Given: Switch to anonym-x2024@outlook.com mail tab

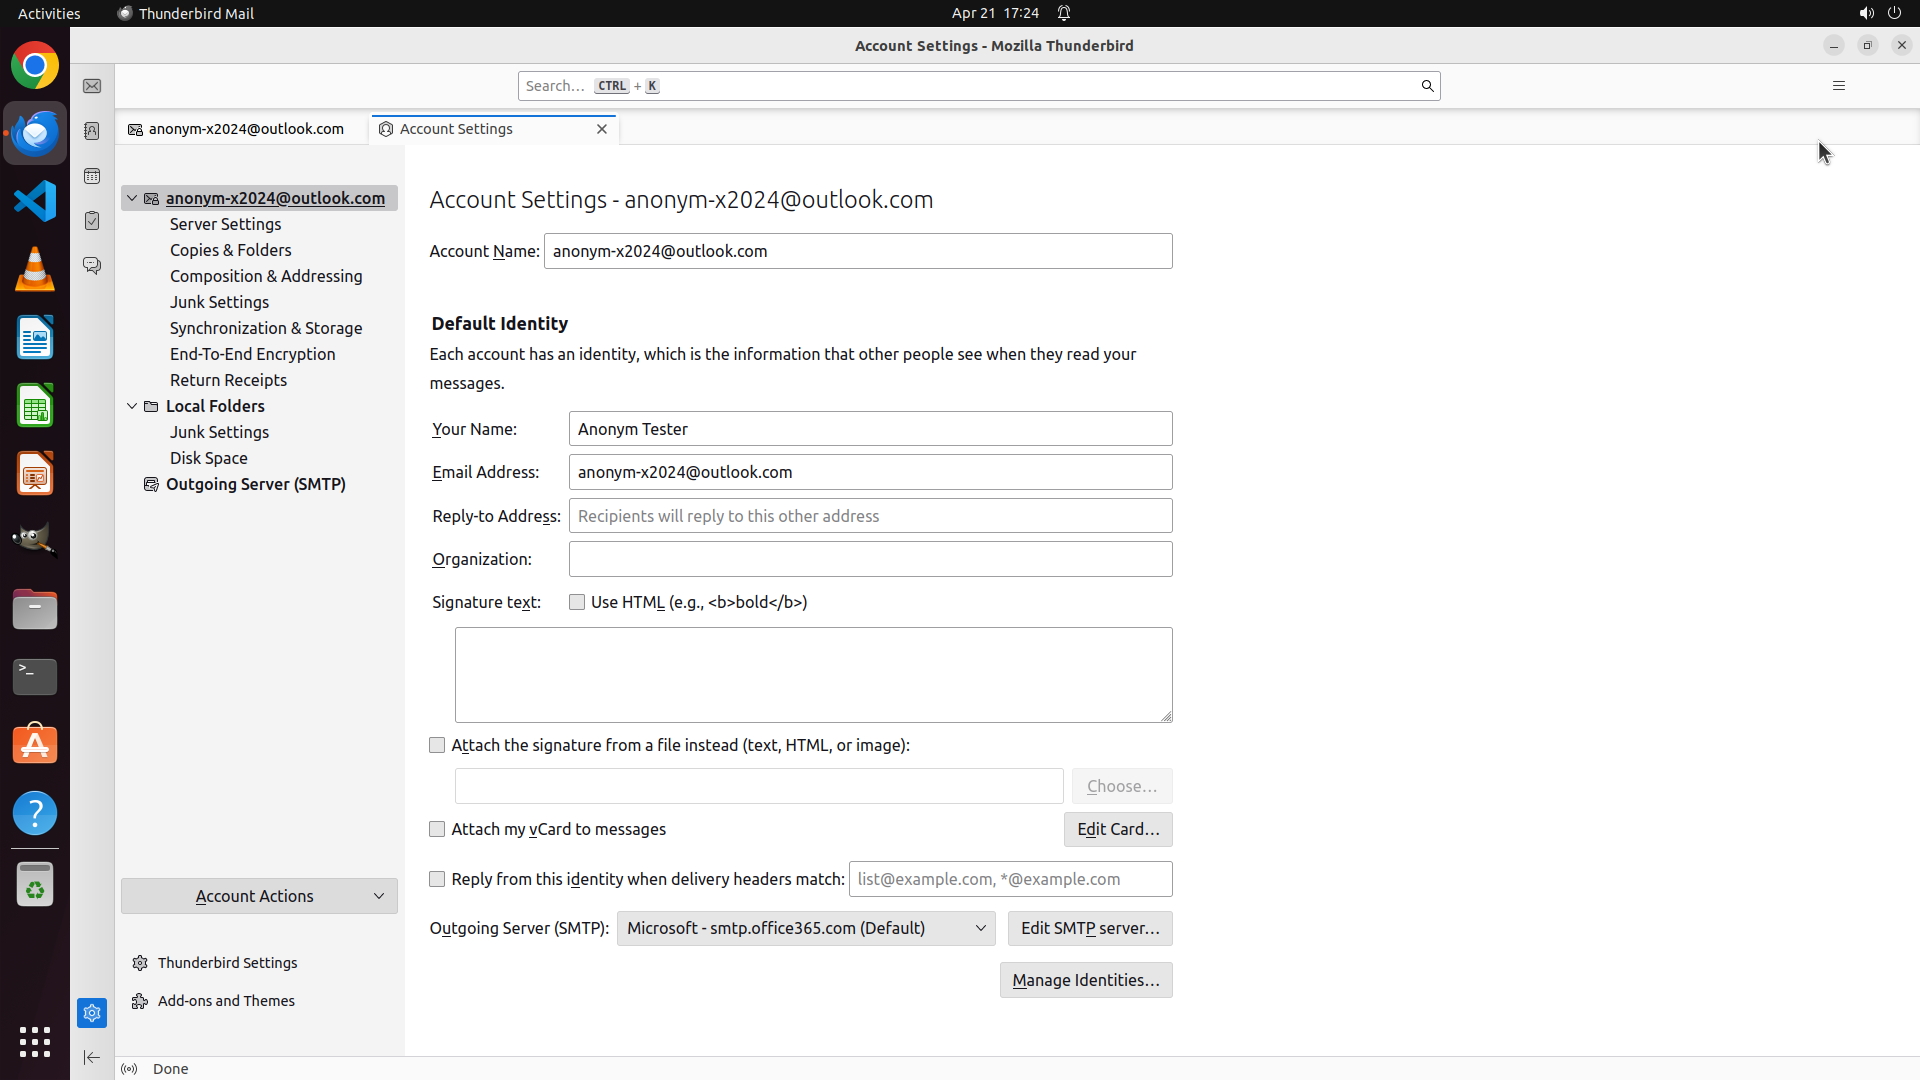Looking at the screenshot, I should pyautogui.click(x=240, y=129).
